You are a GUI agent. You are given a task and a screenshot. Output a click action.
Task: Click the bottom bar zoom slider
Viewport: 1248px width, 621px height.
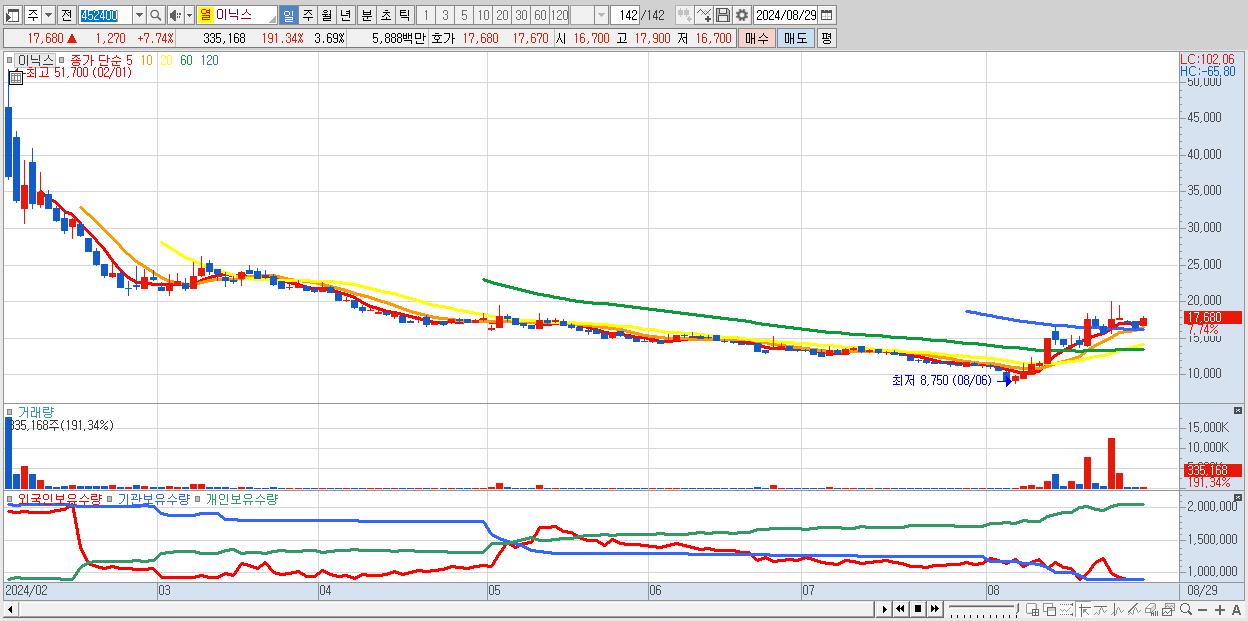[983, 609]
